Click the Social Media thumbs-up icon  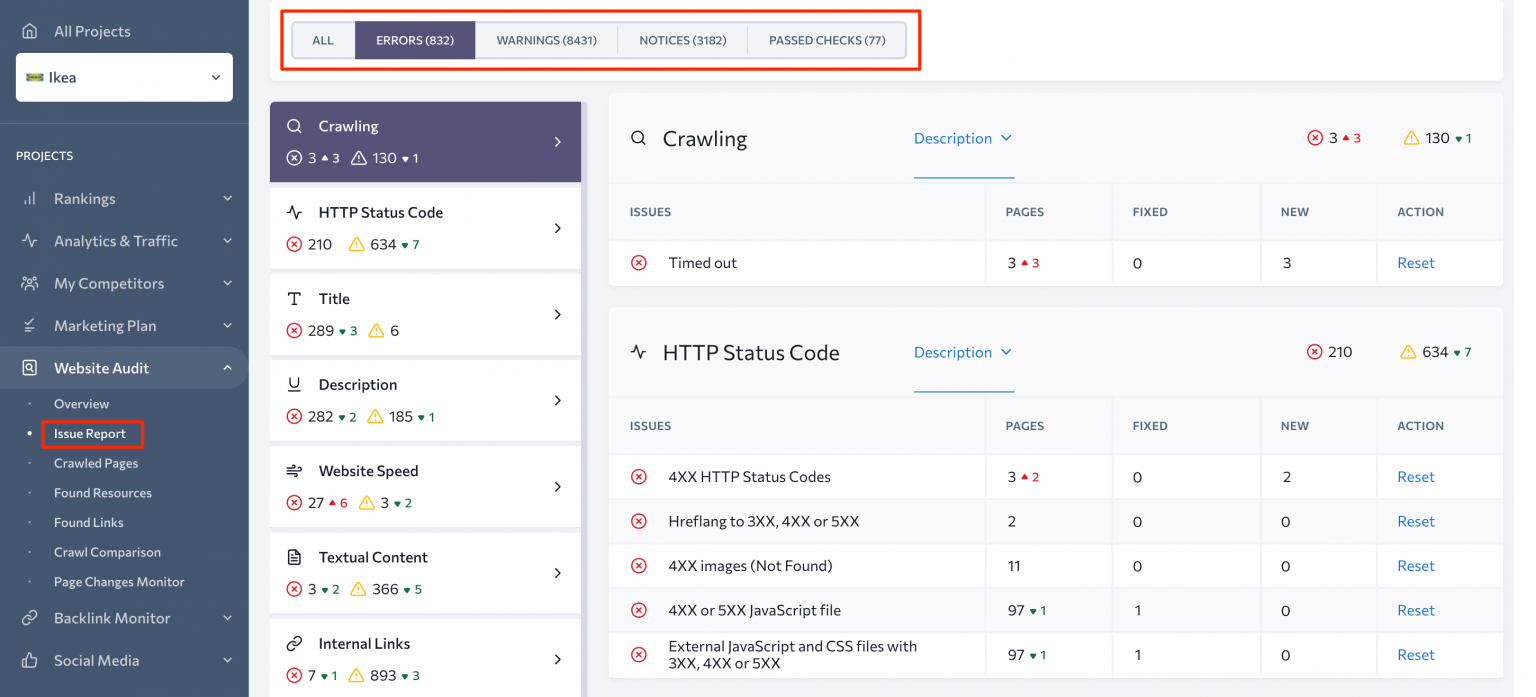tap(30, 660)
